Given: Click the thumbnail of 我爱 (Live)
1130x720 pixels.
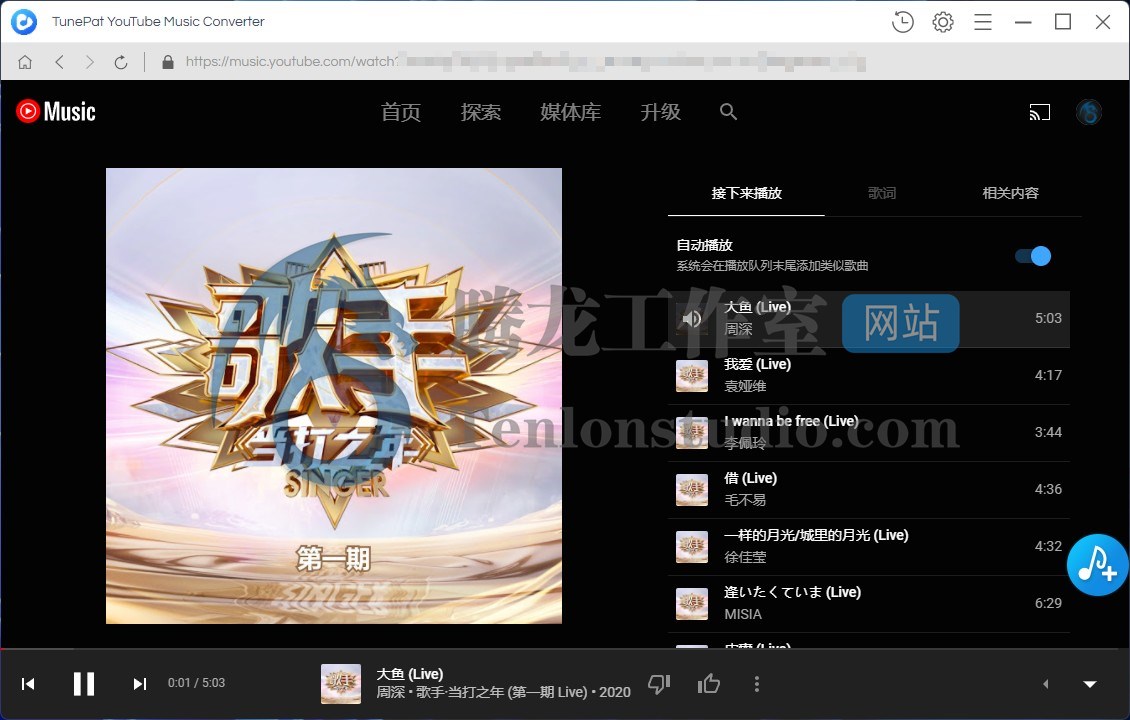Looking at the screenshot, I should (x=692, y=375).
